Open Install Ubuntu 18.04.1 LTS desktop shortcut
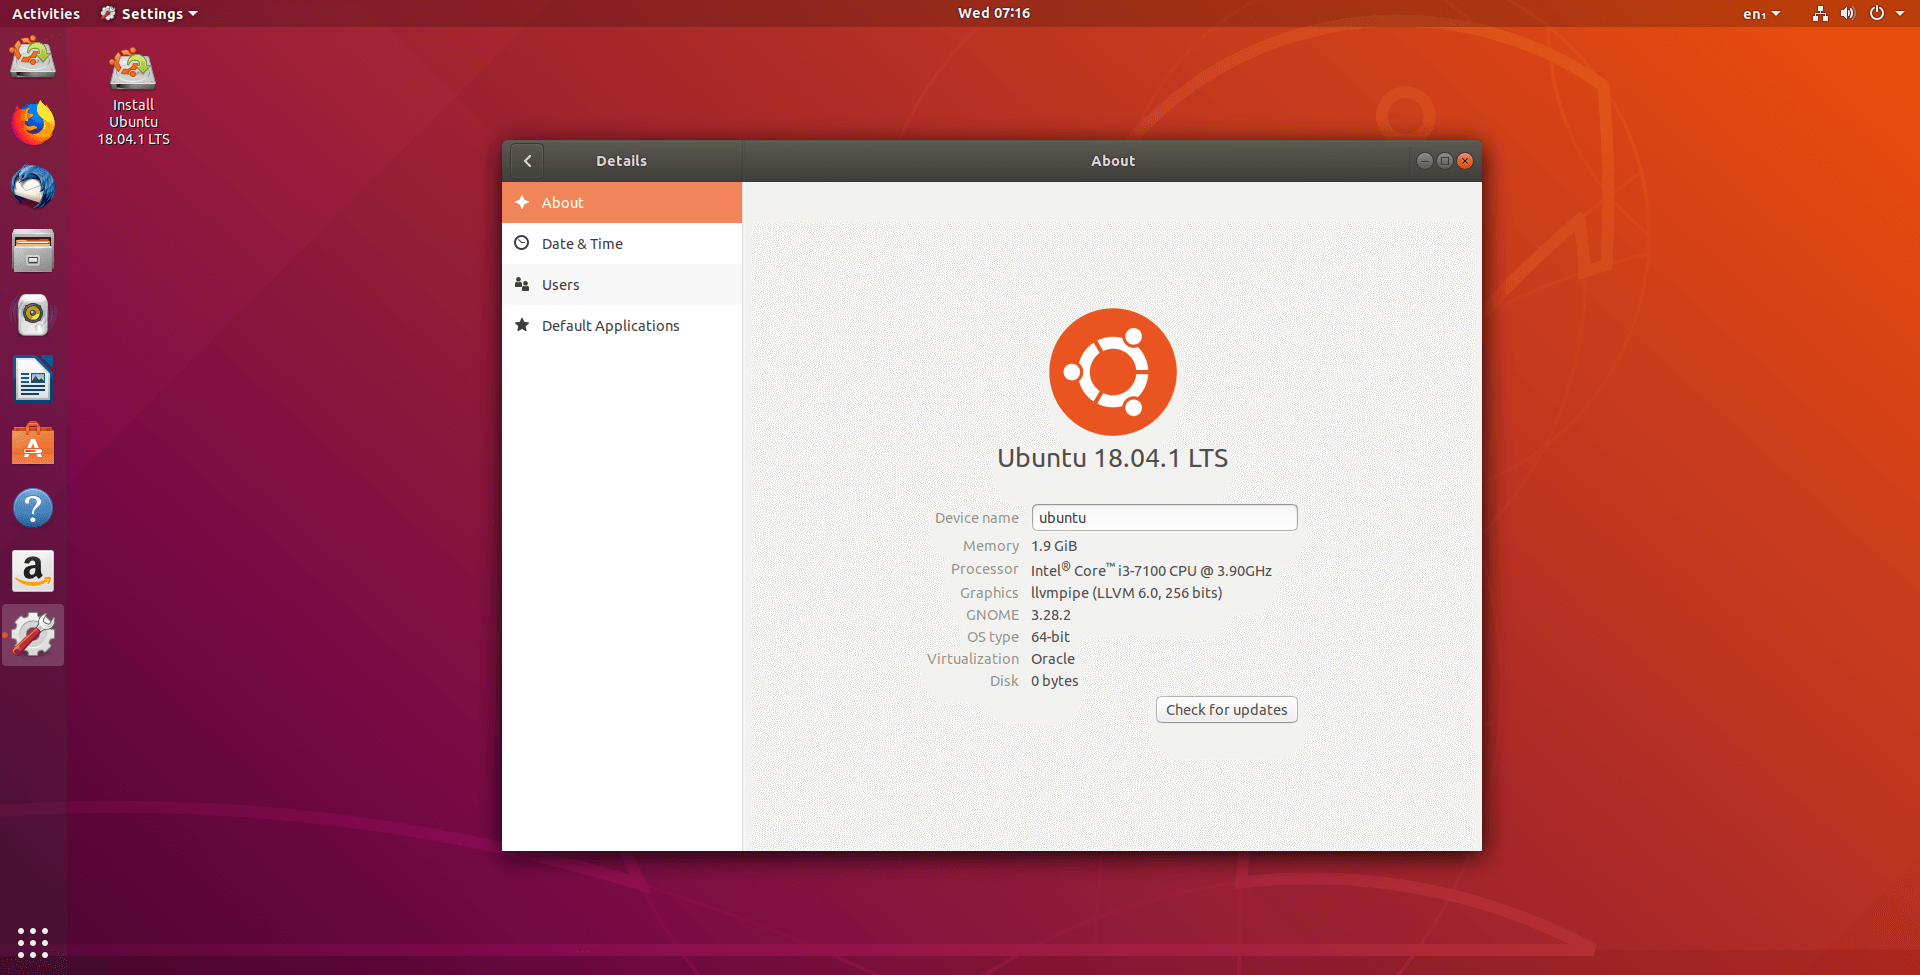Screen dimensions: 1920x975 click(133, 97)
